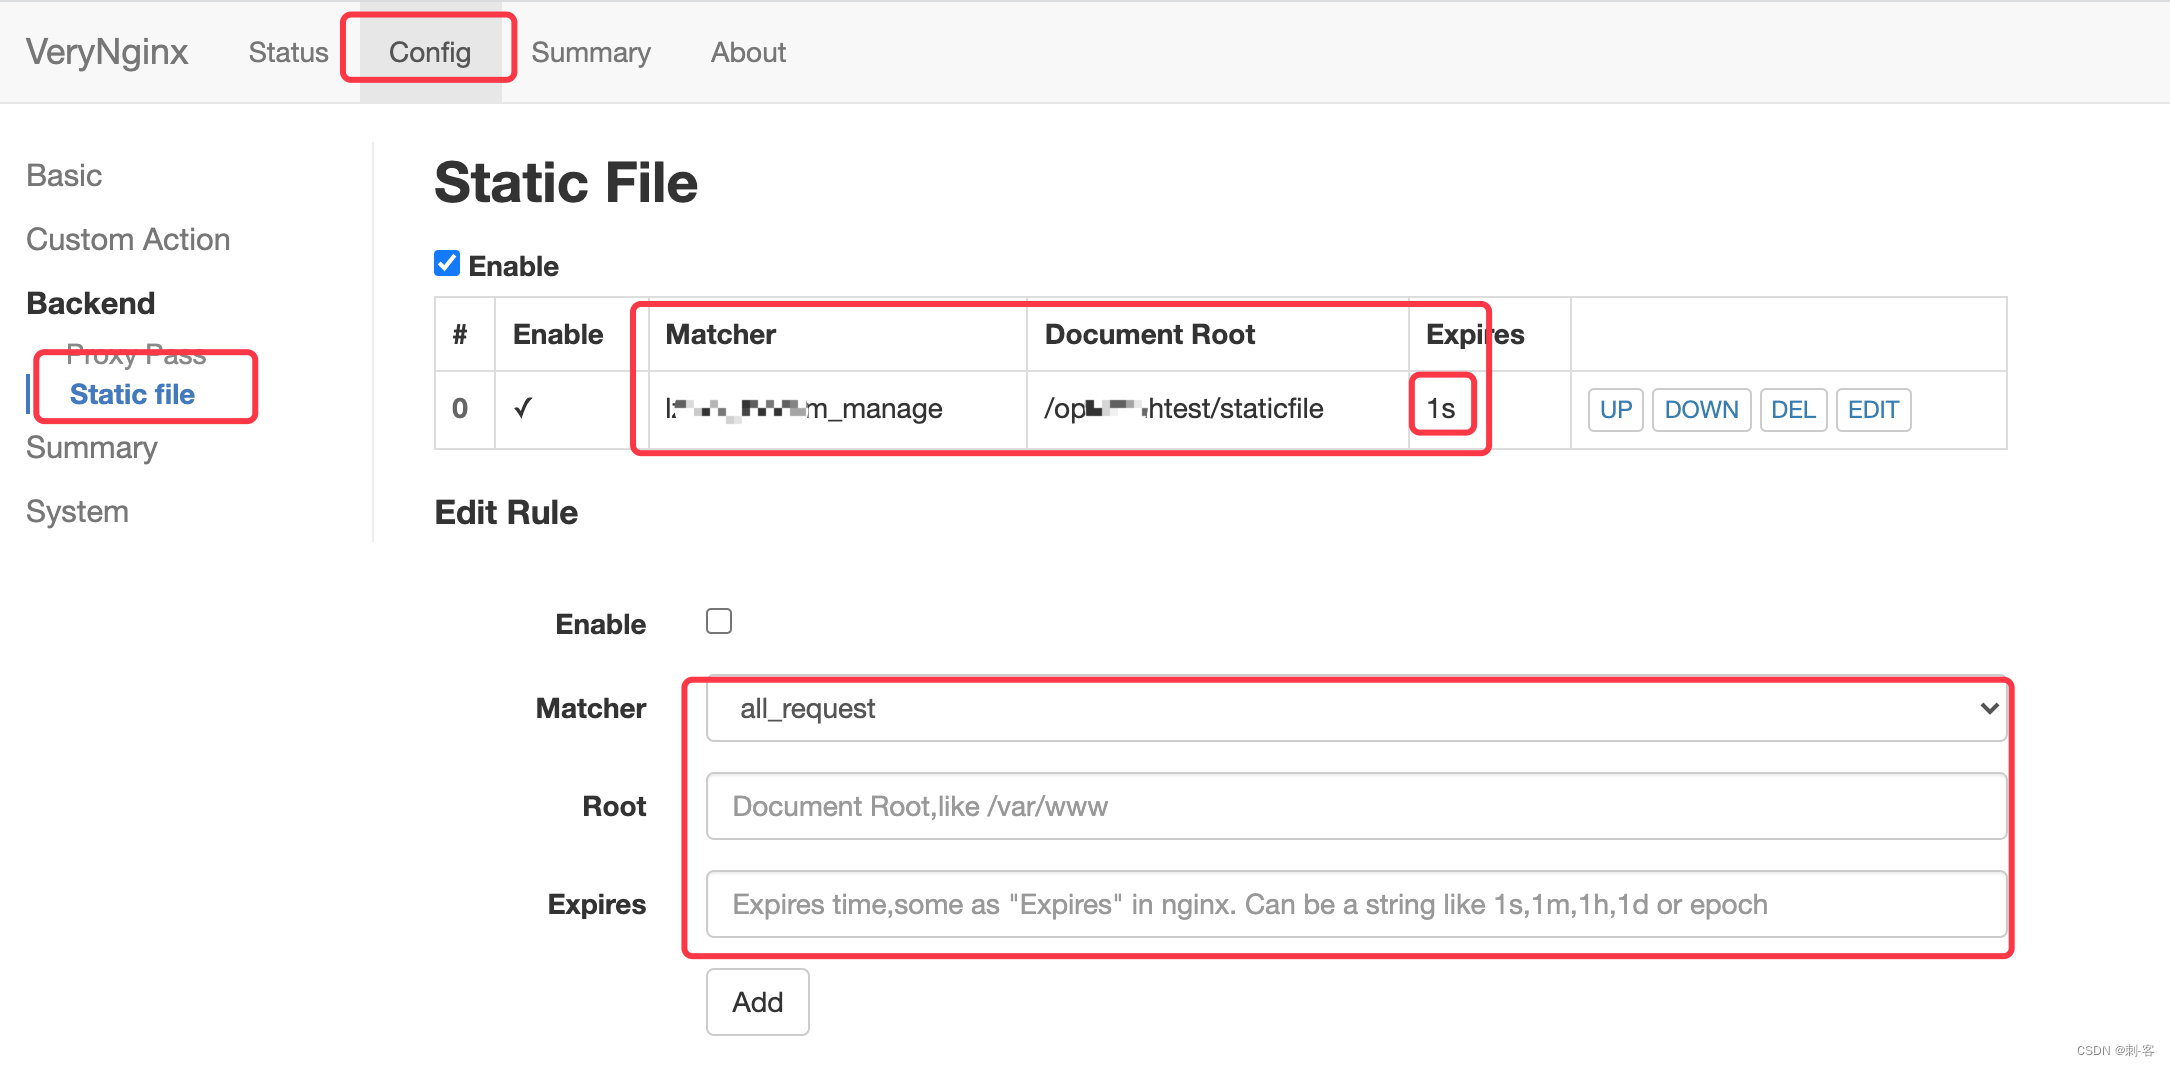Select Basic in the sidebar
This screenshot has width=2170, height=1066.
point(64,175)
